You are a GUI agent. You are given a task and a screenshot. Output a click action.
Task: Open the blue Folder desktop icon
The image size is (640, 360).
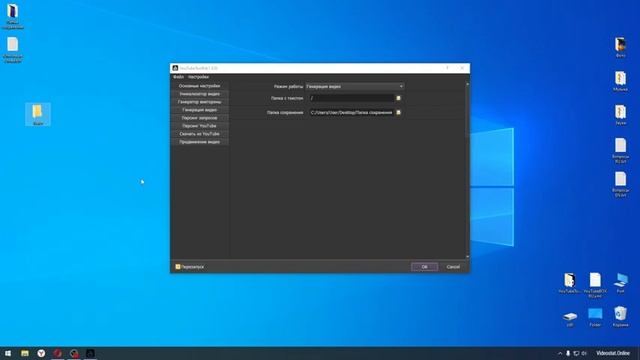coord(595,317)
